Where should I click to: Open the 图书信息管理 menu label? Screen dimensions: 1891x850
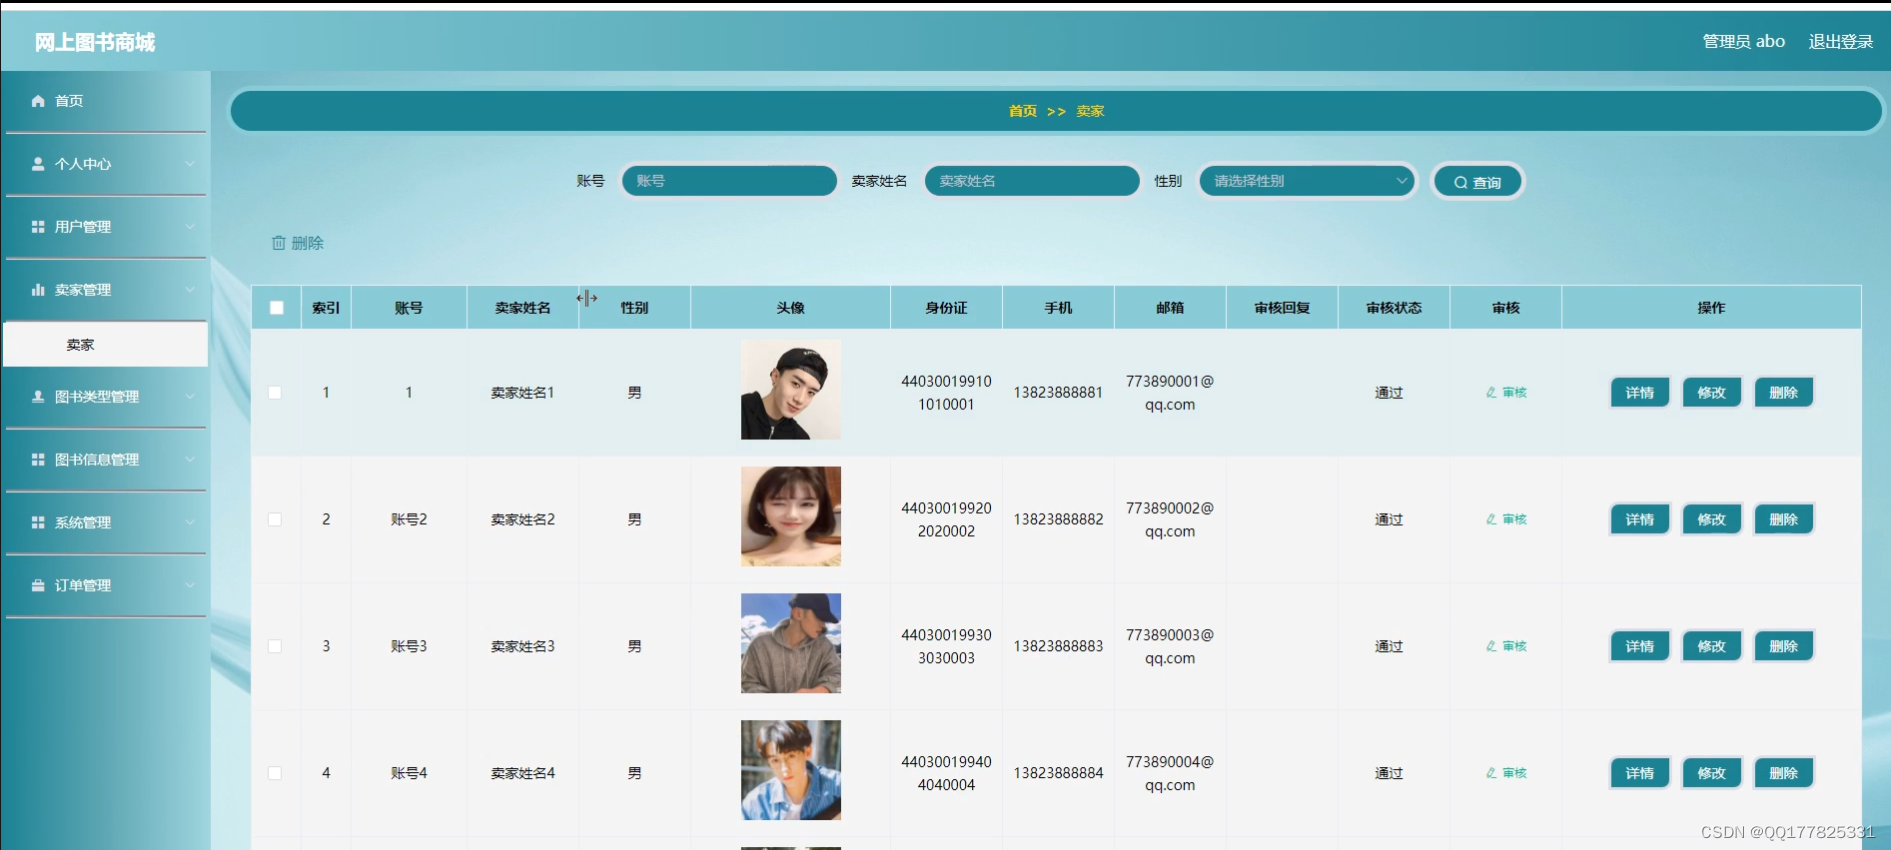(97, 460)
